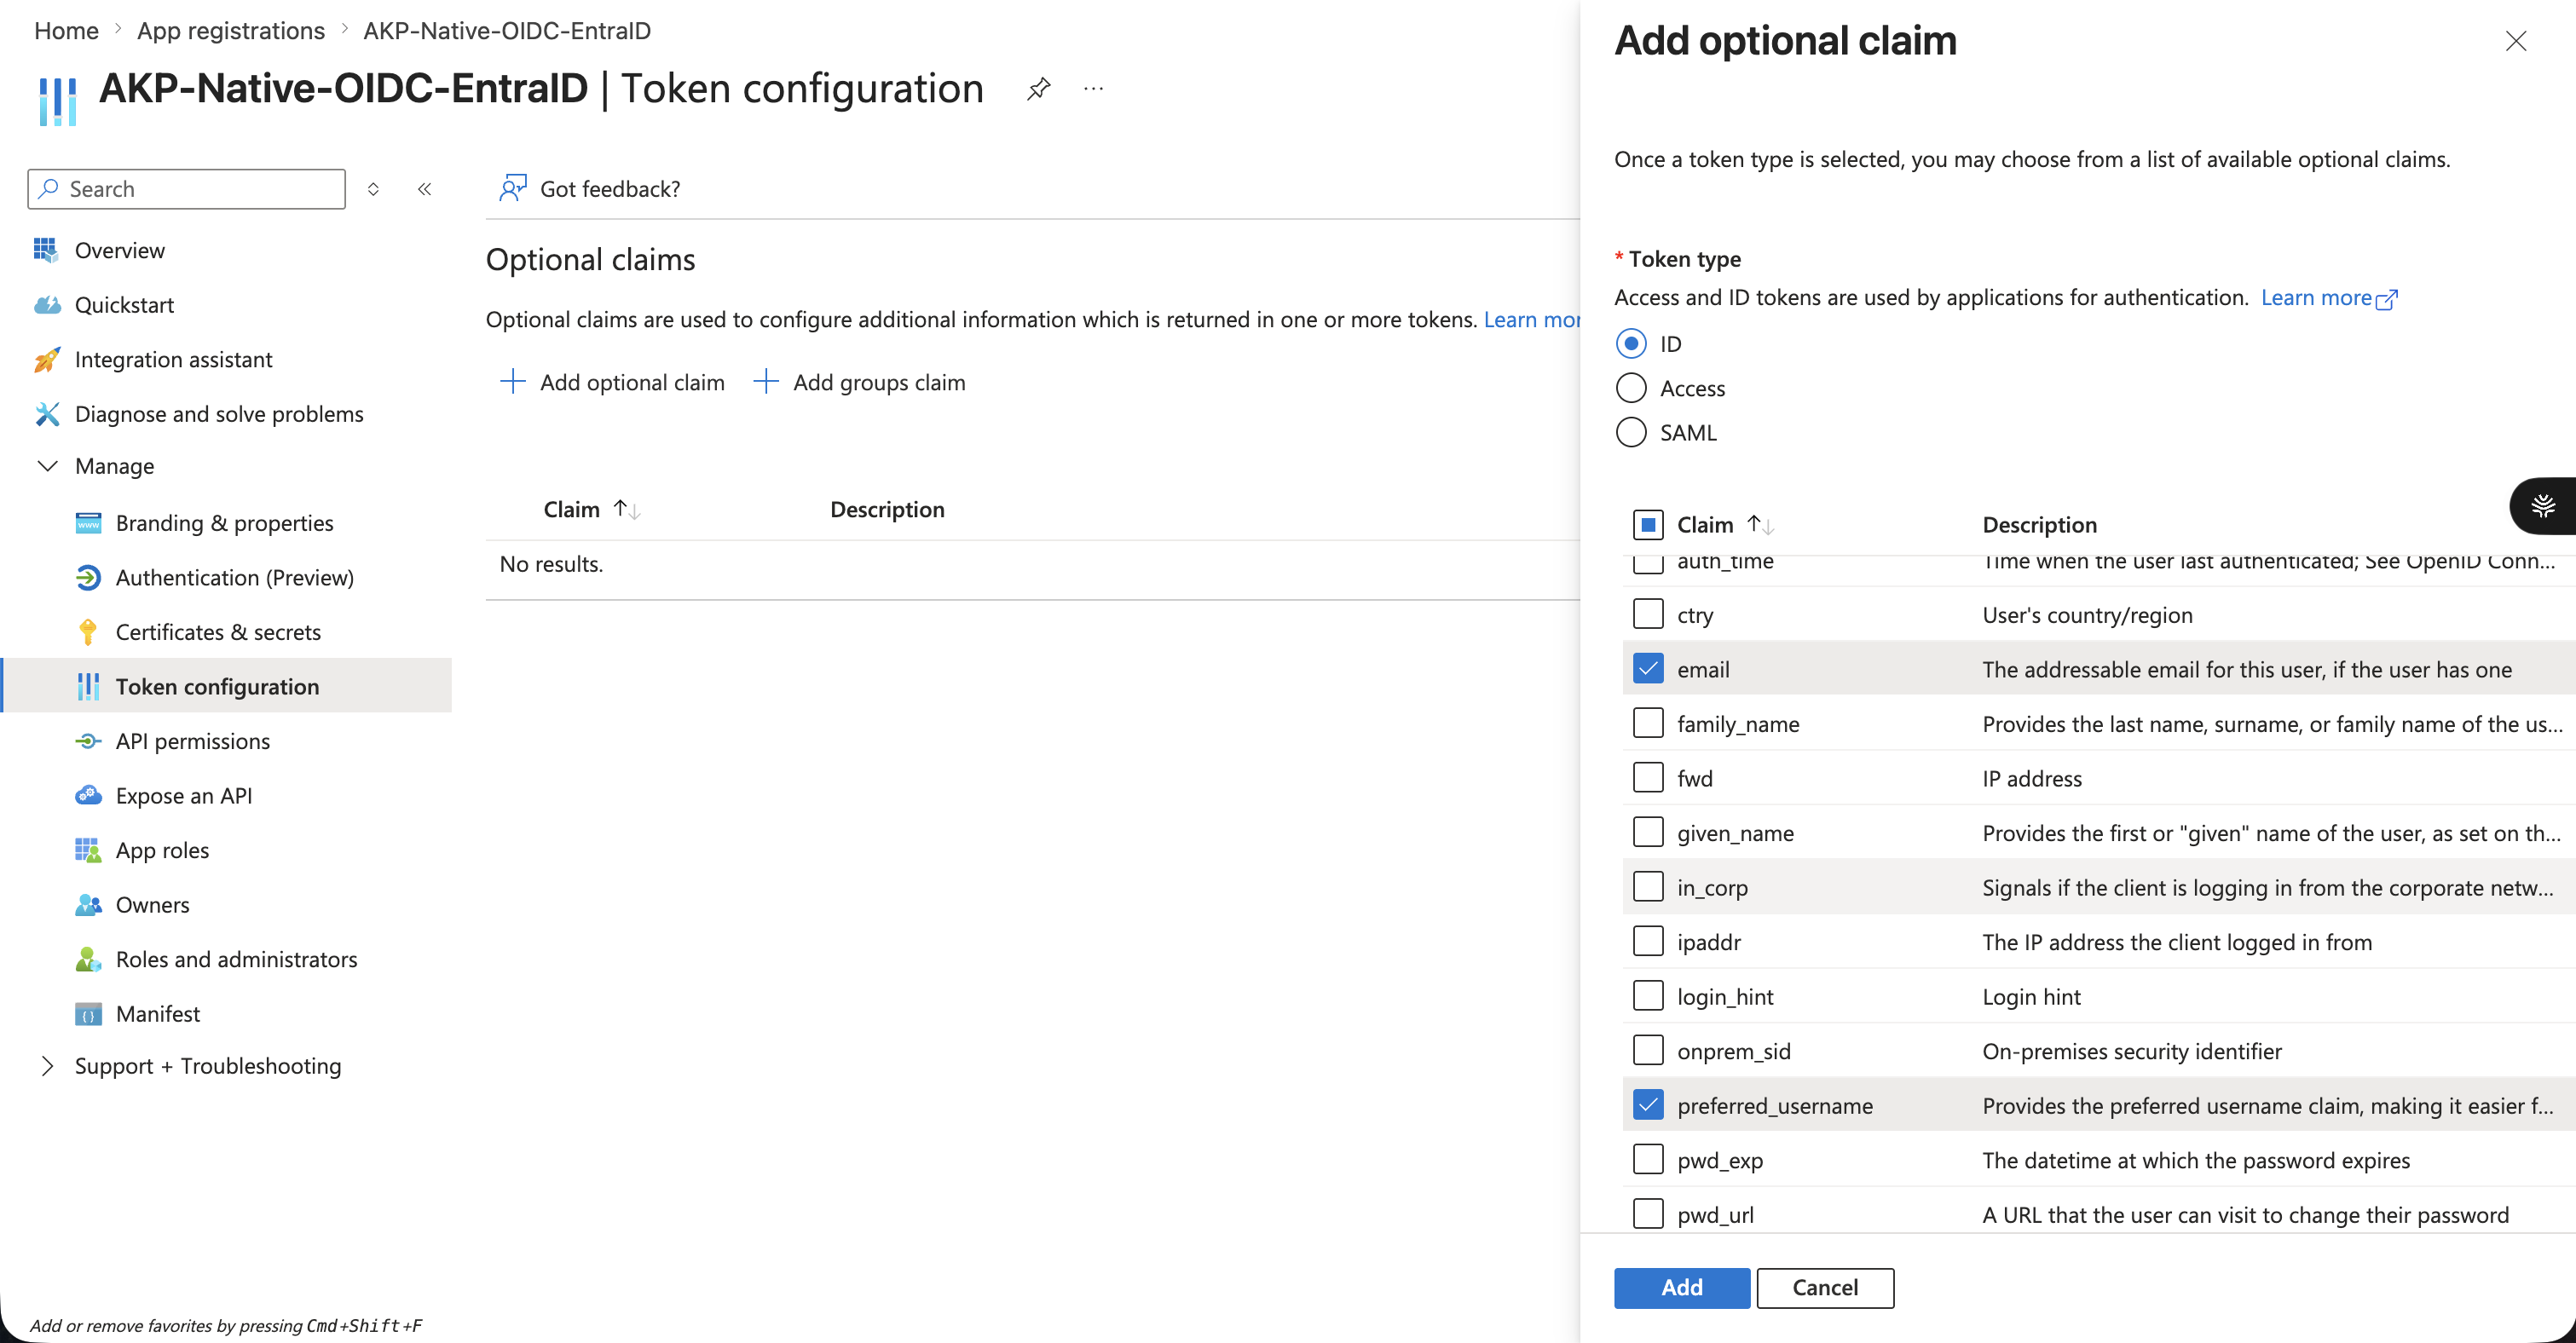Viewport: 2576px width, 1343px height.
Task: Click the Manifest icon
Action: 88,1014
